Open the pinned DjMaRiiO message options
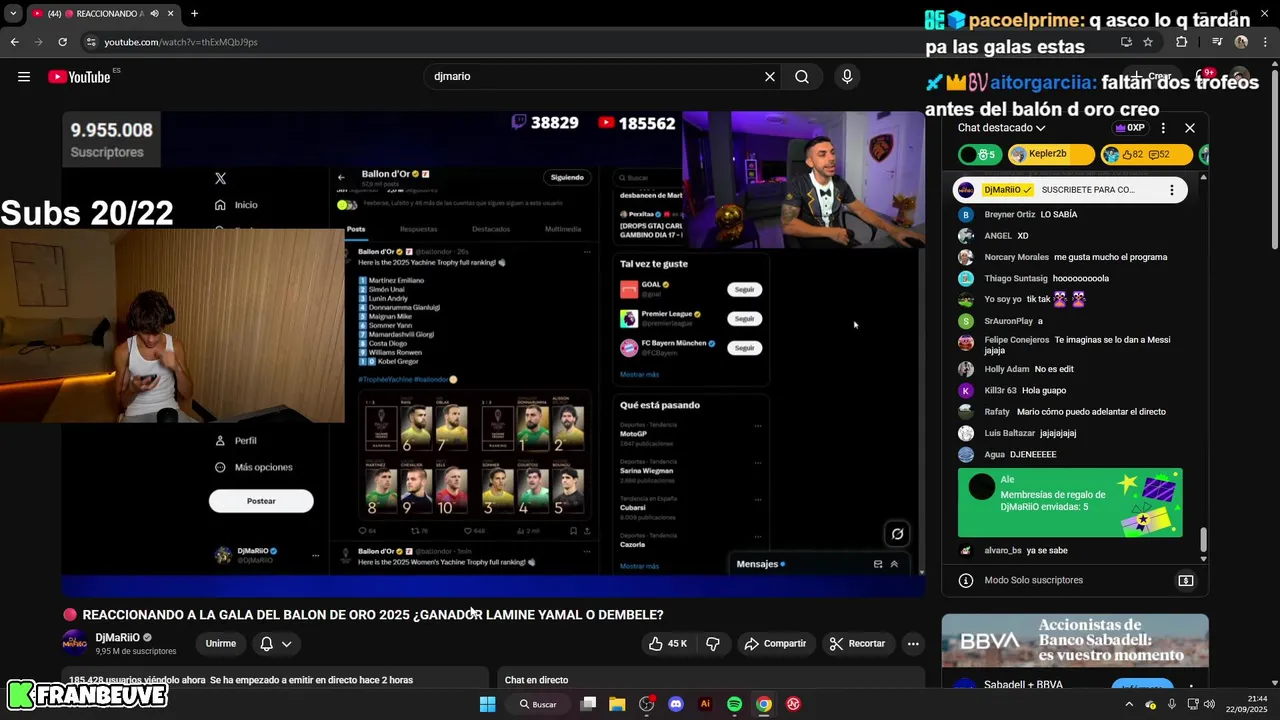The width and height of the screenshot is (1280, 720). pyautogui.click(x=1172, y=190)
